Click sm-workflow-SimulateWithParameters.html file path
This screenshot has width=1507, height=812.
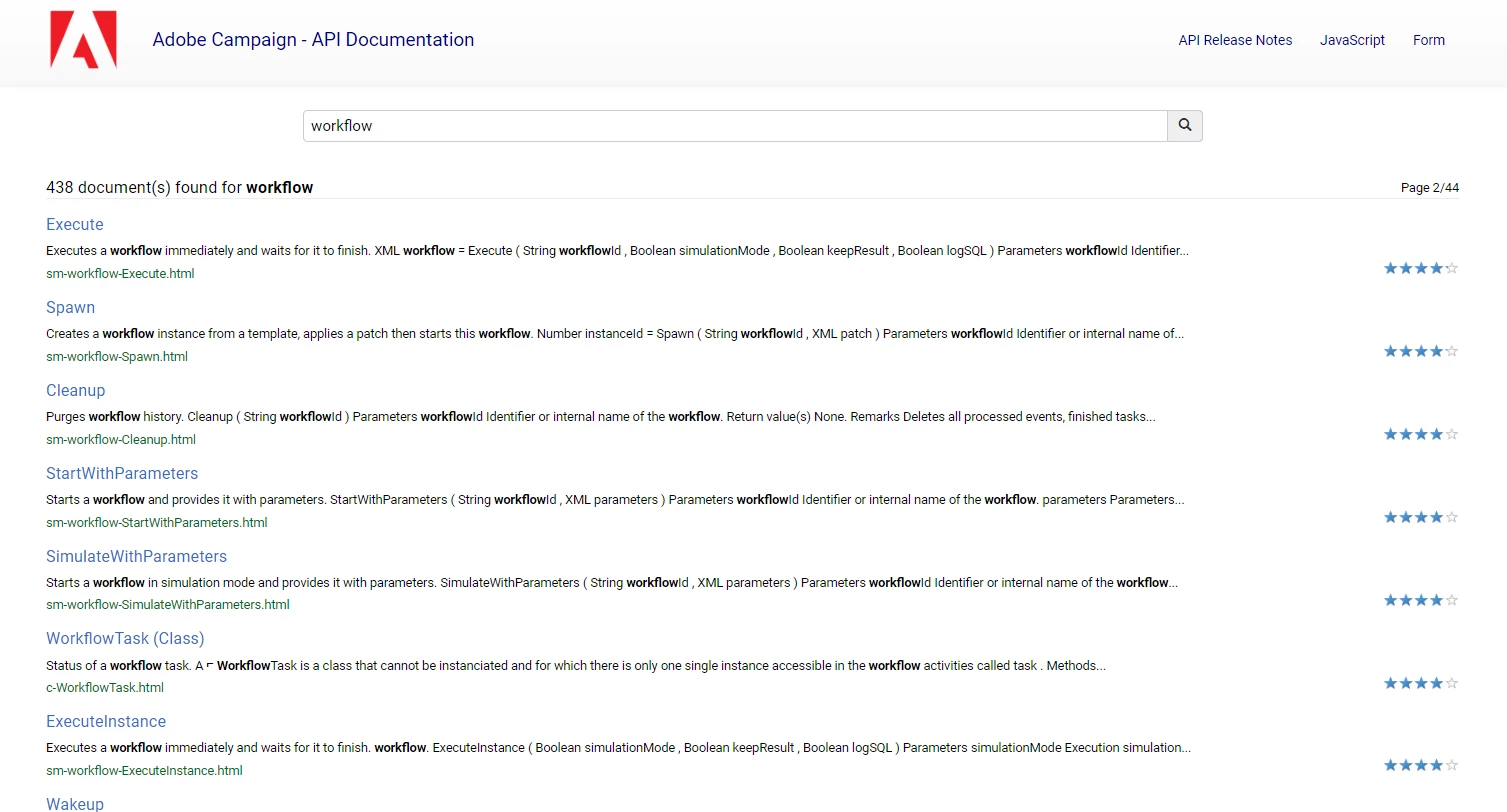coord(168,604)
